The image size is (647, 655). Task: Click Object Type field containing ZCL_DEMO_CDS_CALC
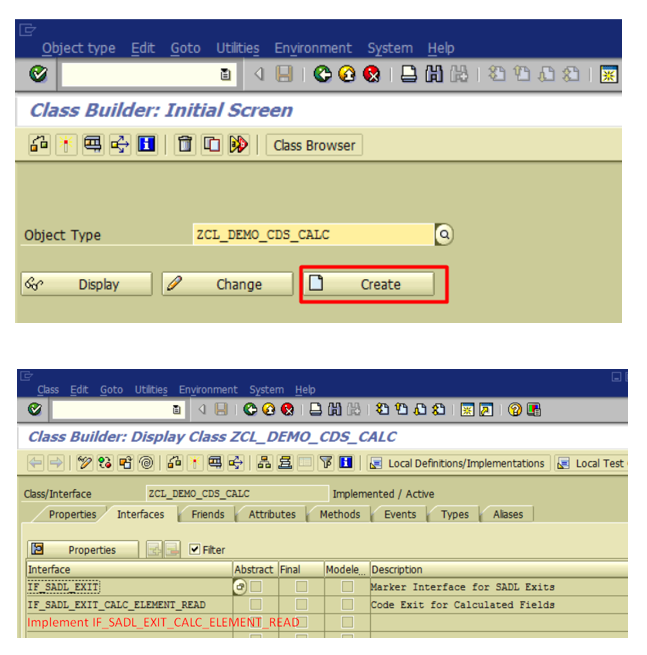pyautogui.click(x=313, y=234)
